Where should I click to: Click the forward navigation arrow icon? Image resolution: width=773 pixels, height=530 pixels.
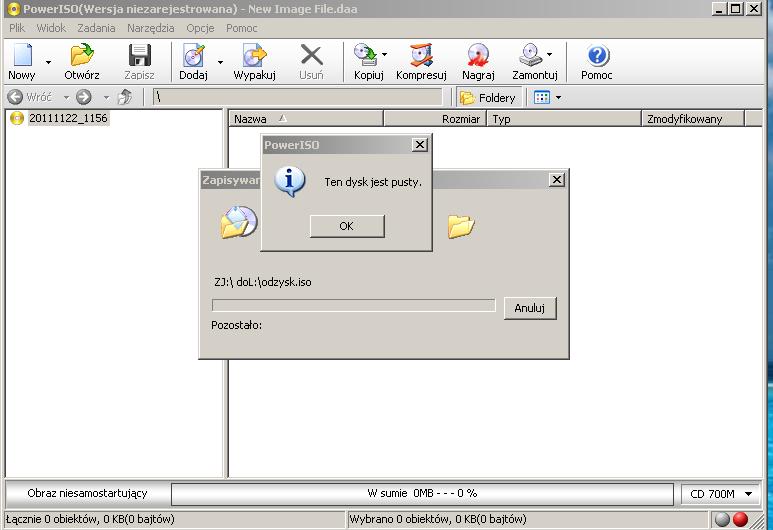click(x=84, y=97)
